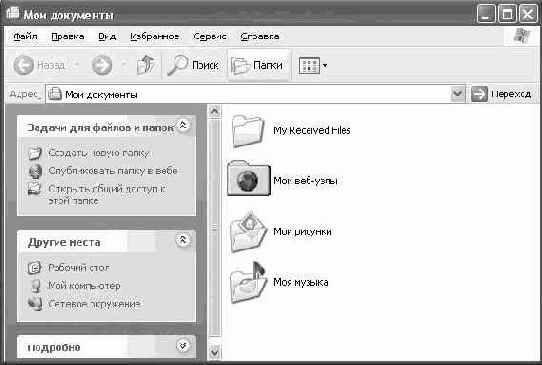Select the Мои рисунки folder icon

tap(248, 231)
